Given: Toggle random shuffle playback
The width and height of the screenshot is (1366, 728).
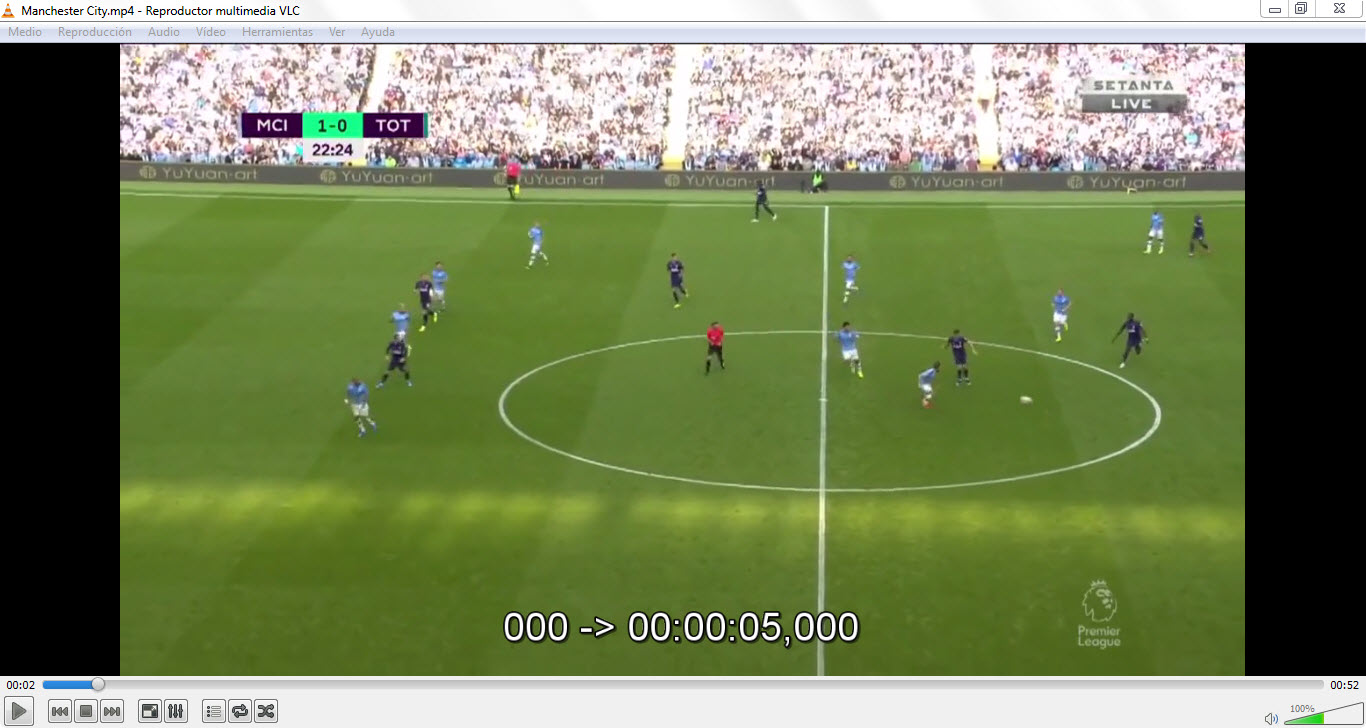Looking at the screenshot, I should [266, 711].
